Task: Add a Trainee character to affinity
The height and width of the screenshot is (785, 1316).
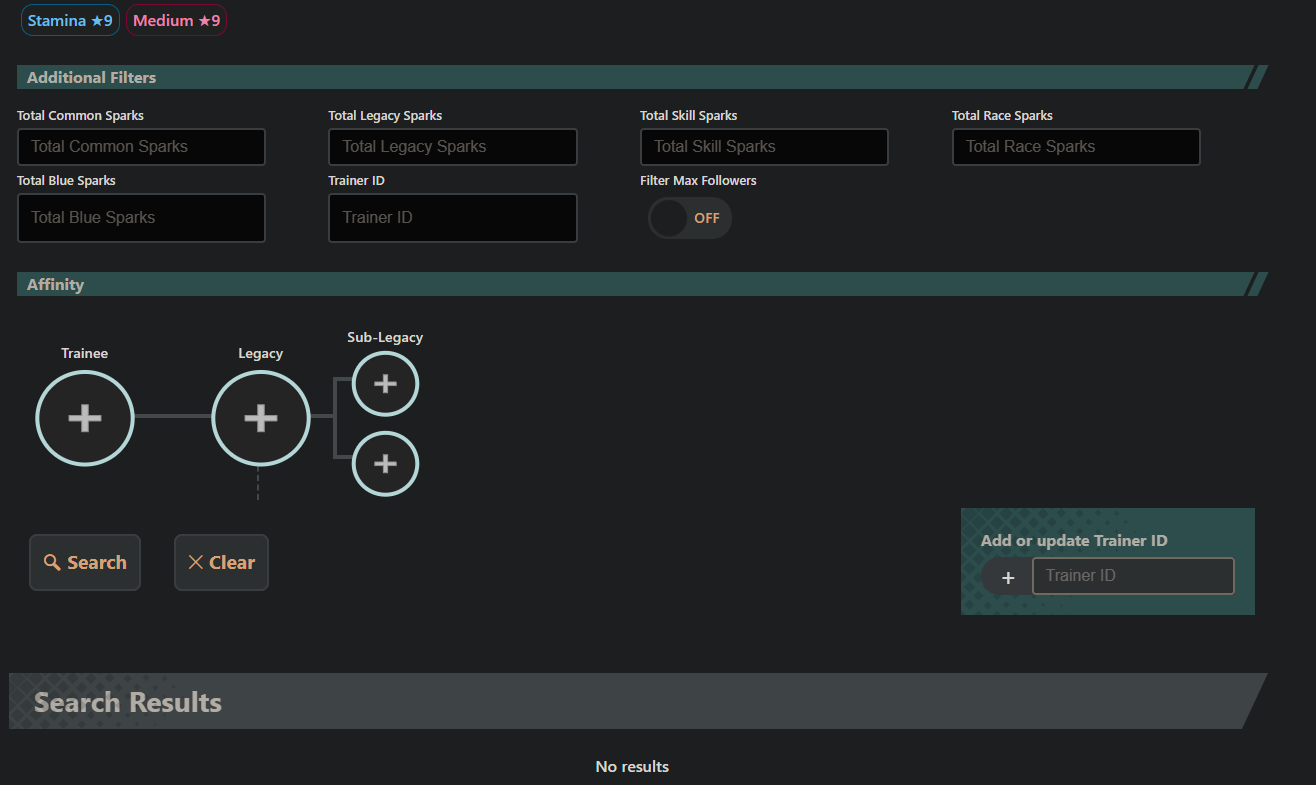Action: (85, 418)
